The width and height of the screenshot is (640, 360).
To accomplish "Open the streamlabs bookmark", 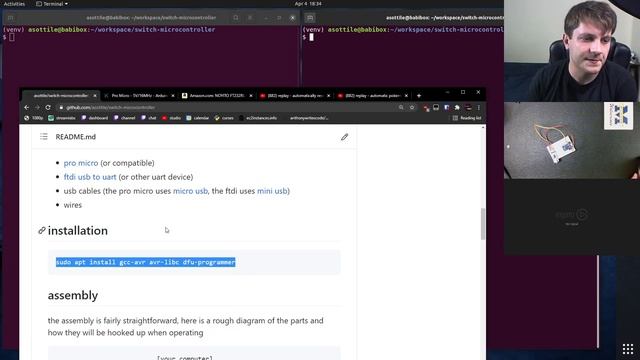I will click(x=62, y=118).
